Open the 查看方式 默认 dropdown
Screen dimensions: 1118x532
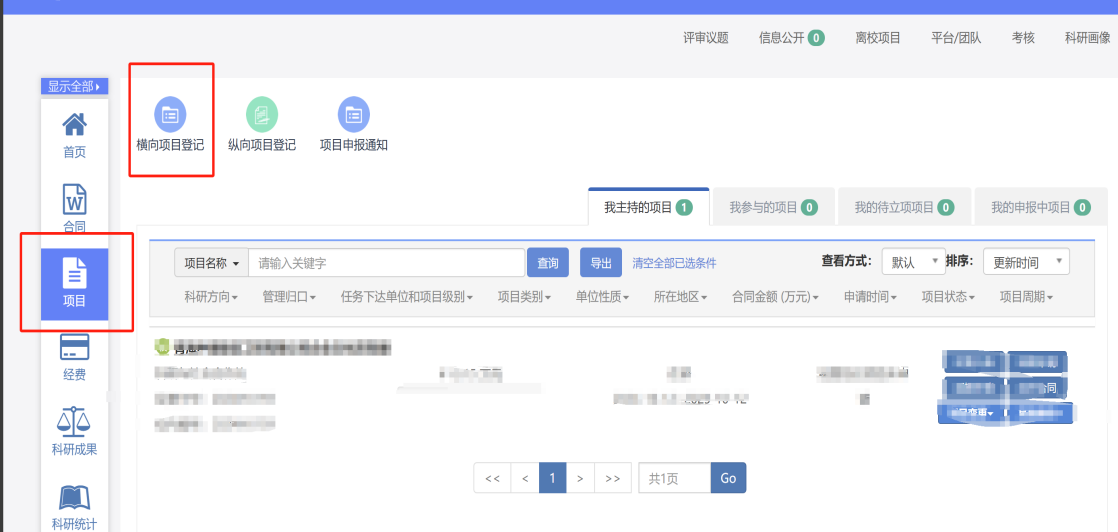(913, 262)
